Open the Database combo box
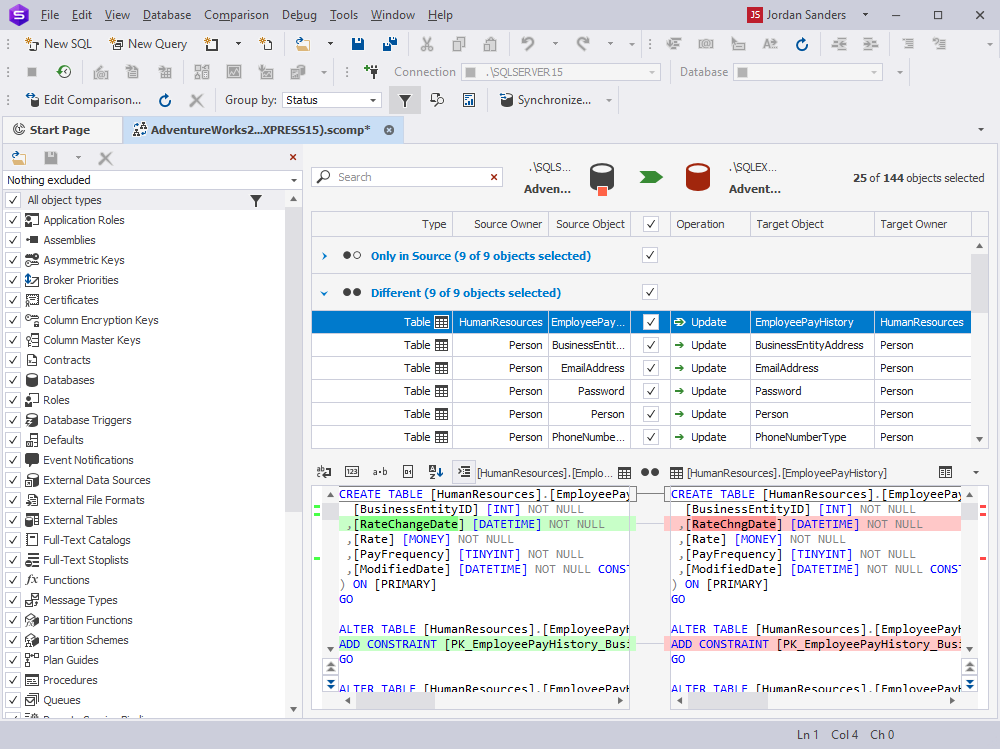The width and height of the screenshot is (1000, 749). (807, 72)
